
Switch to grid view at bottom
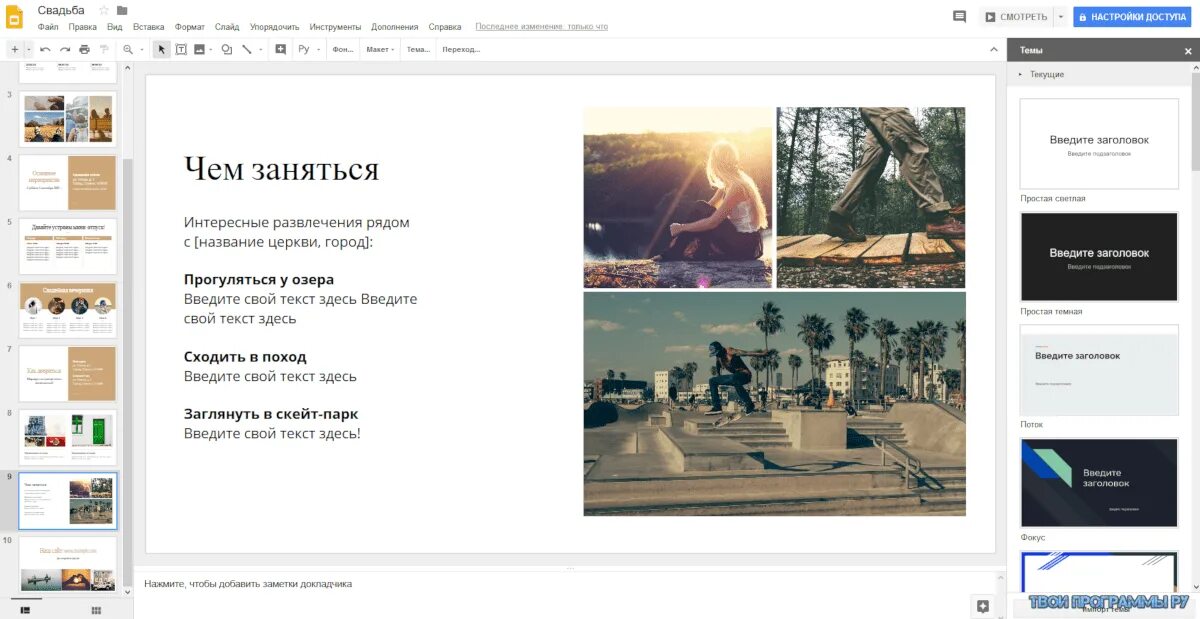(x=97, y=609)
